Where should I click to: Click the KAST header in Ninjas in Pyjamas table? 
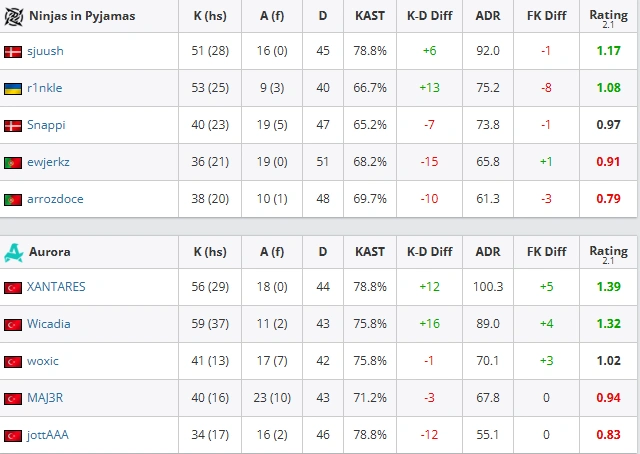[370, 16]
